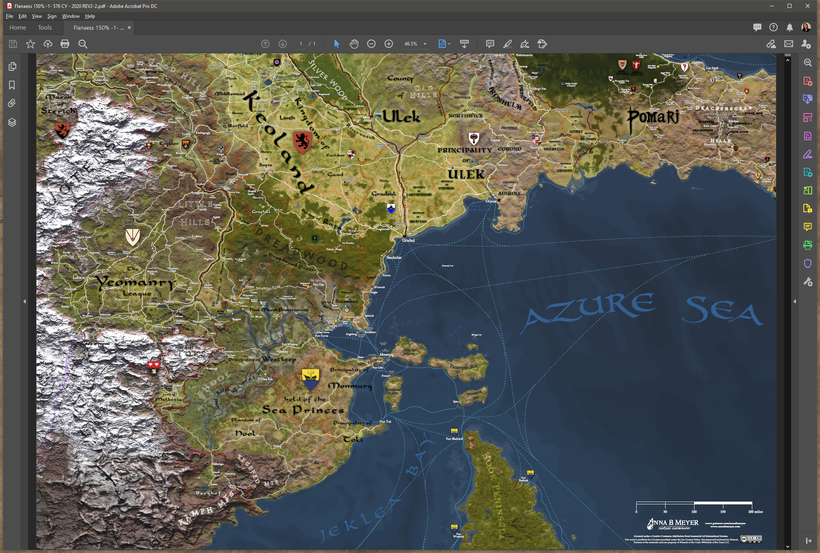Show the Attachments panel
The width and height of the screenshot is (820, 553).
12,103
